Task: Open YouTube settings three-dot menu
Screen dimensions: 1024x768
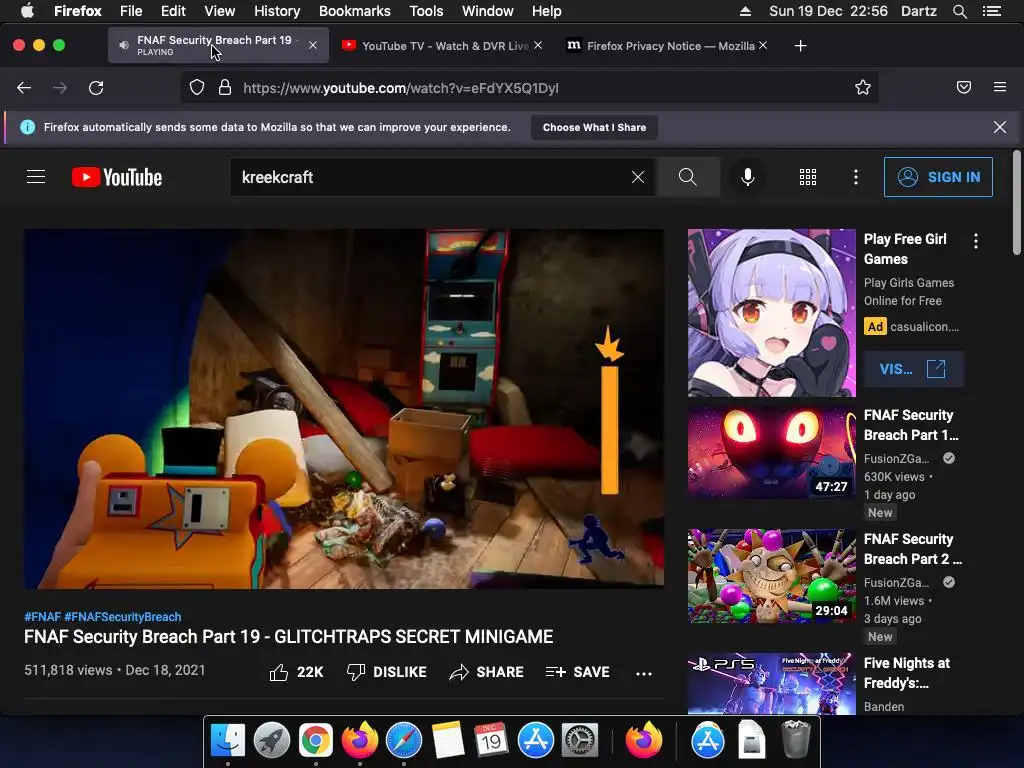Action: click(x=856, y=177)
